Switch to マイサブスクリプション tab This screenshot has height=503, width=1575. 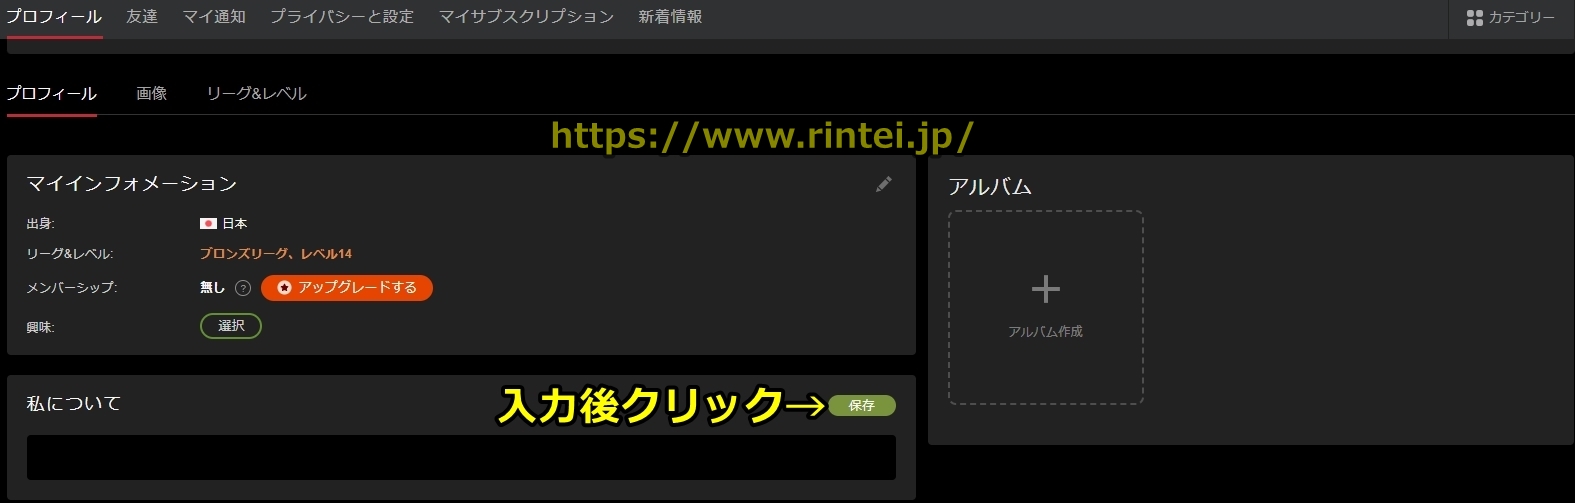tap(526, 17)
